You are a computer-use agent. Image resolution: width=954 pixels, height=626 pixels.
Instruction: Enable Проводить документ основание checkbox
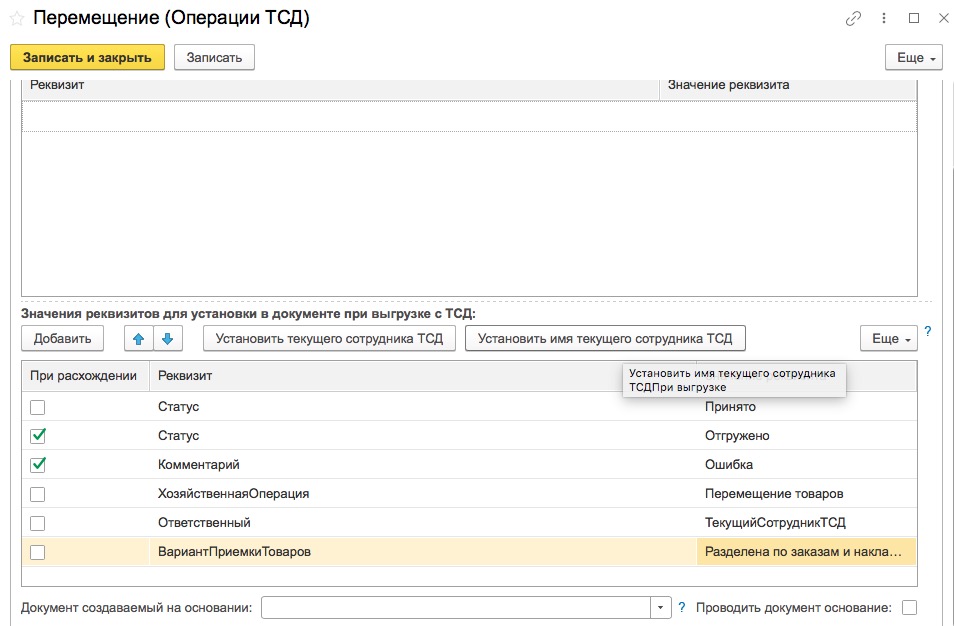coord(910,607)
